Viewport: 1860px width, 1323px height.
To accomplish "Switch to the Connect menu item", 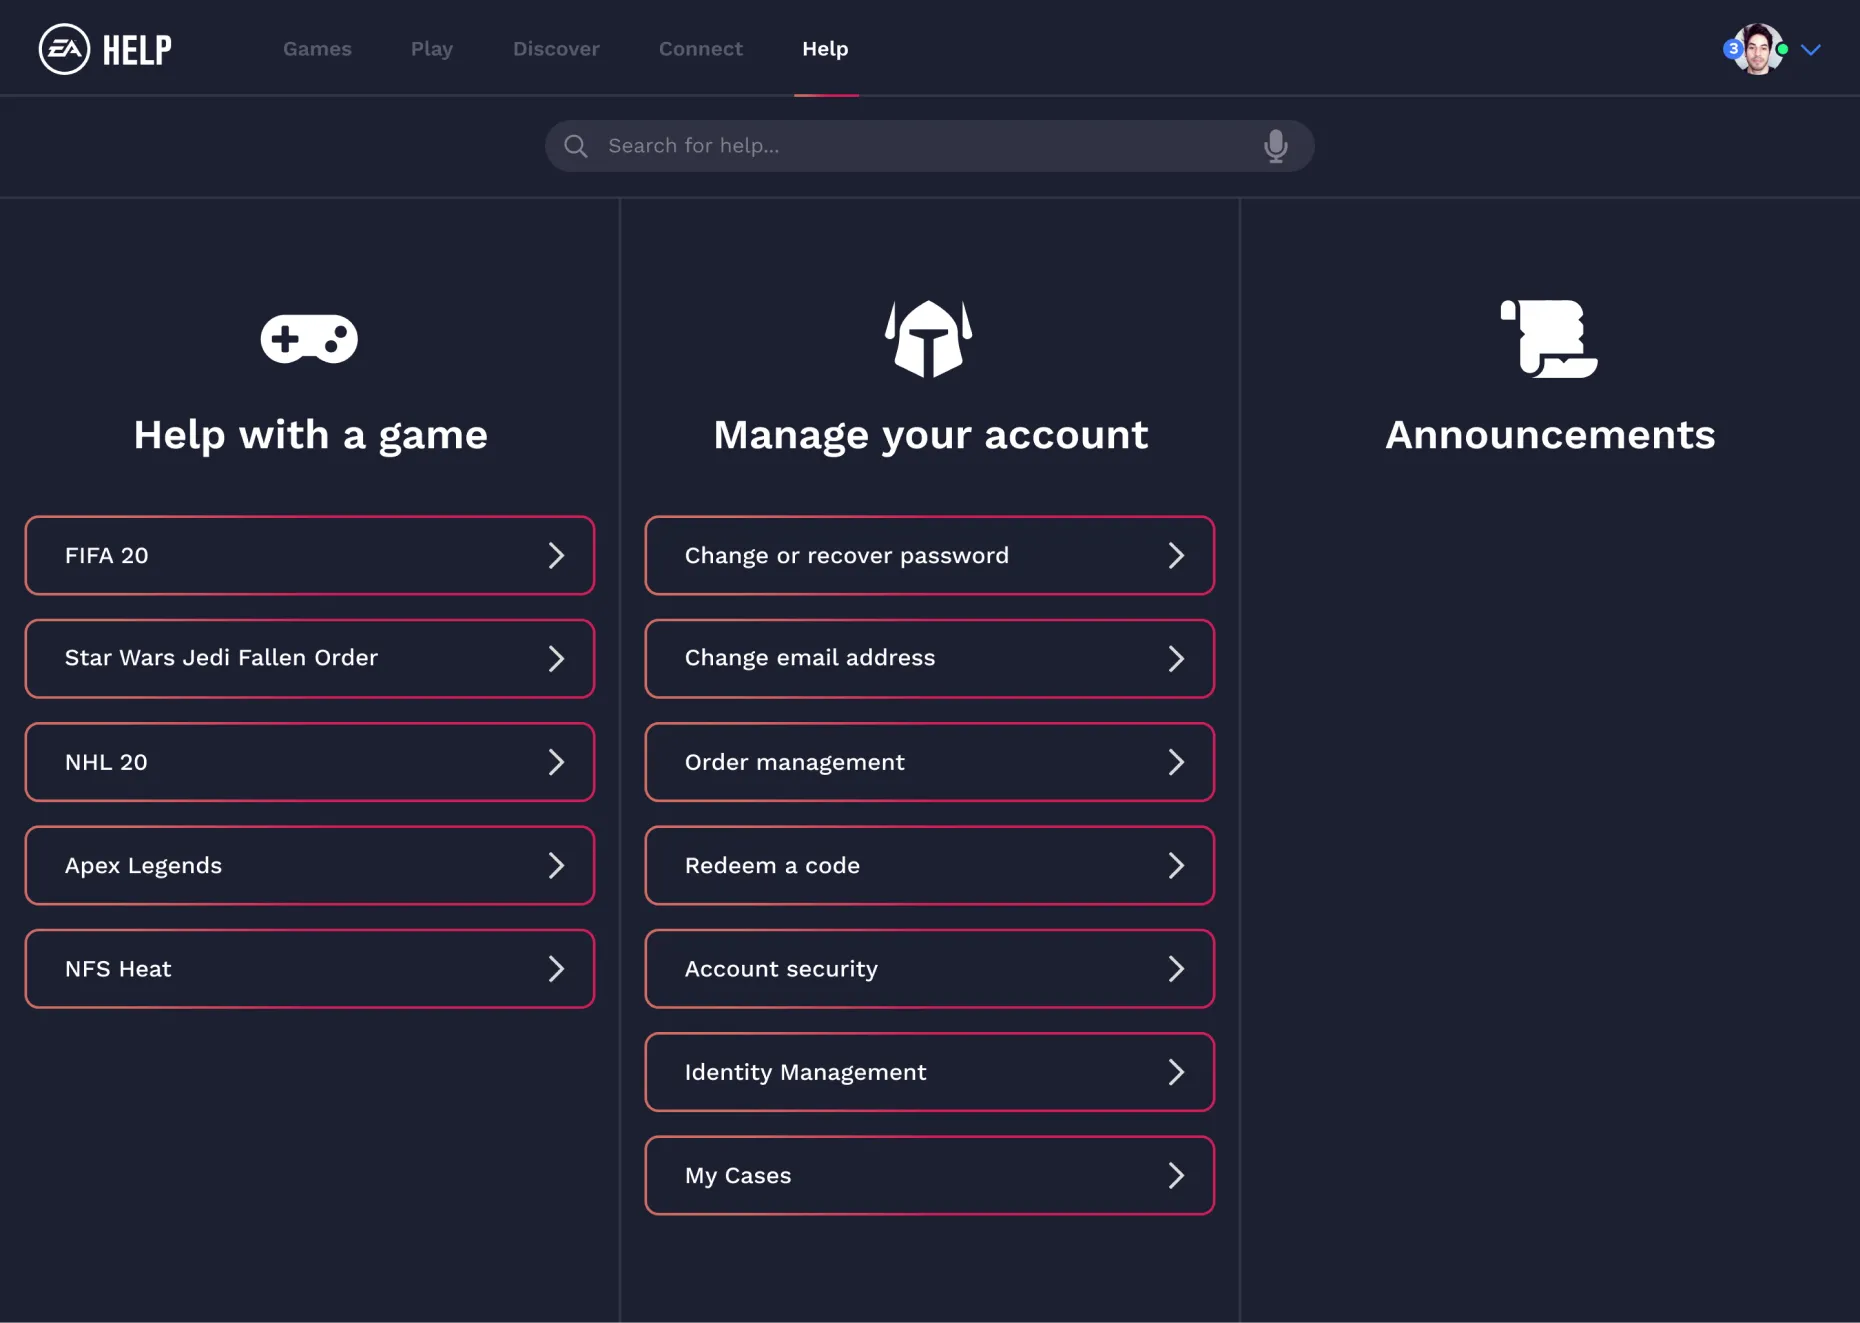I will [700, 49].
